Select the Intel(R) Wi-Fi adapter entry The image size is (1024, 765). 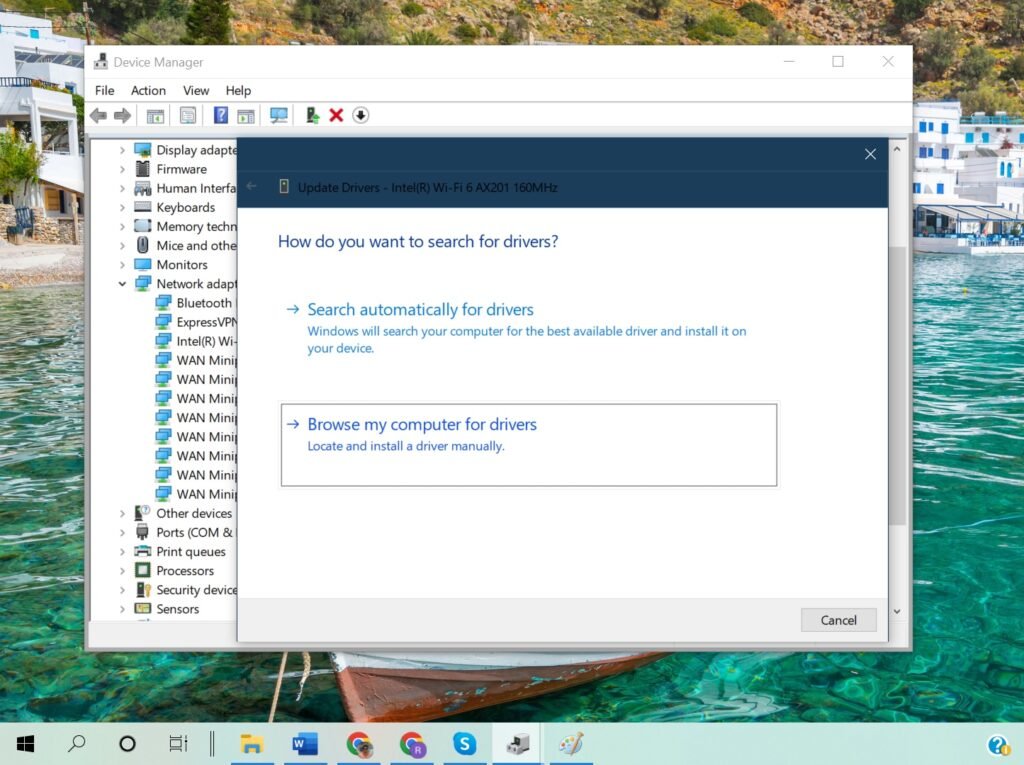tap(196, 341)
